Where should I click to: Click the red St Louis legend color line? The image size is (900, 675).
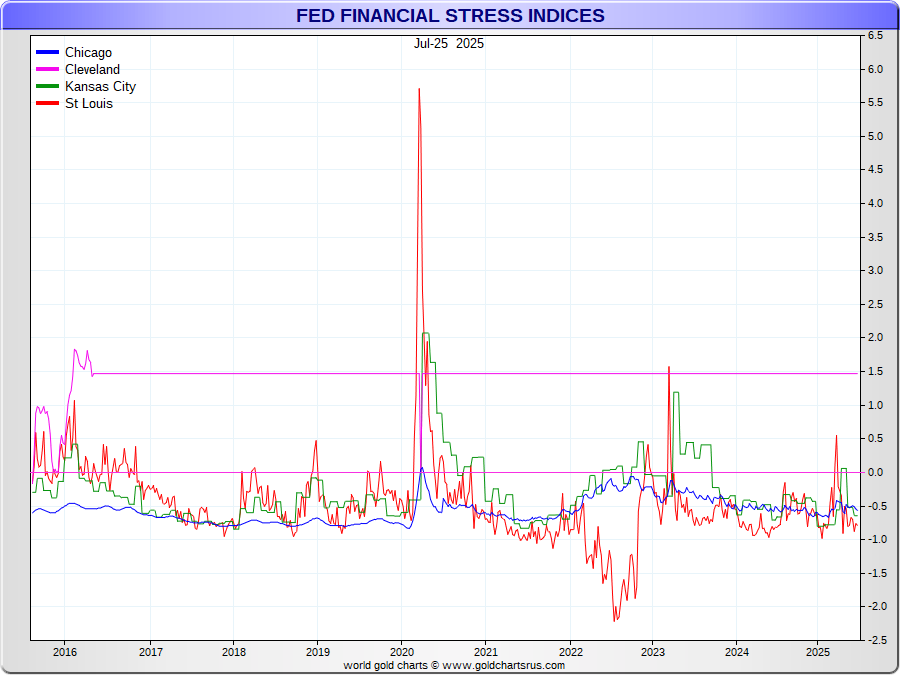click(47, 103)
